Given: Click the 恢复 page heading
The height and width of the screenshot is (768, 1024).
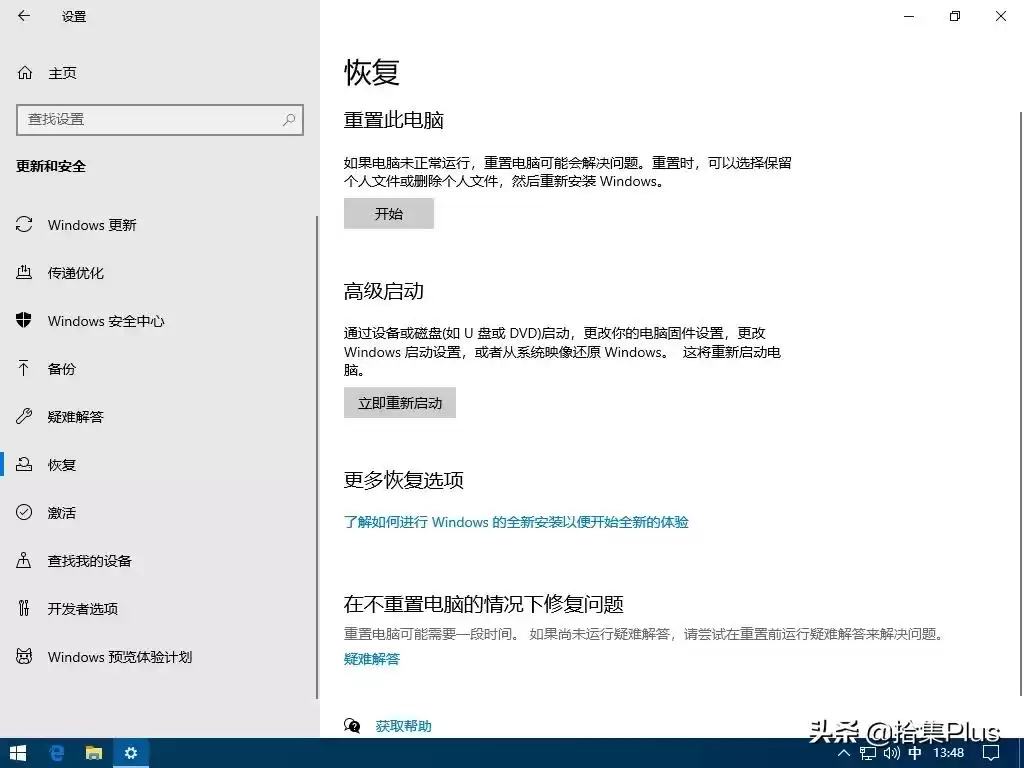Looking at the screenshot, I should click(x=372, y=72).
